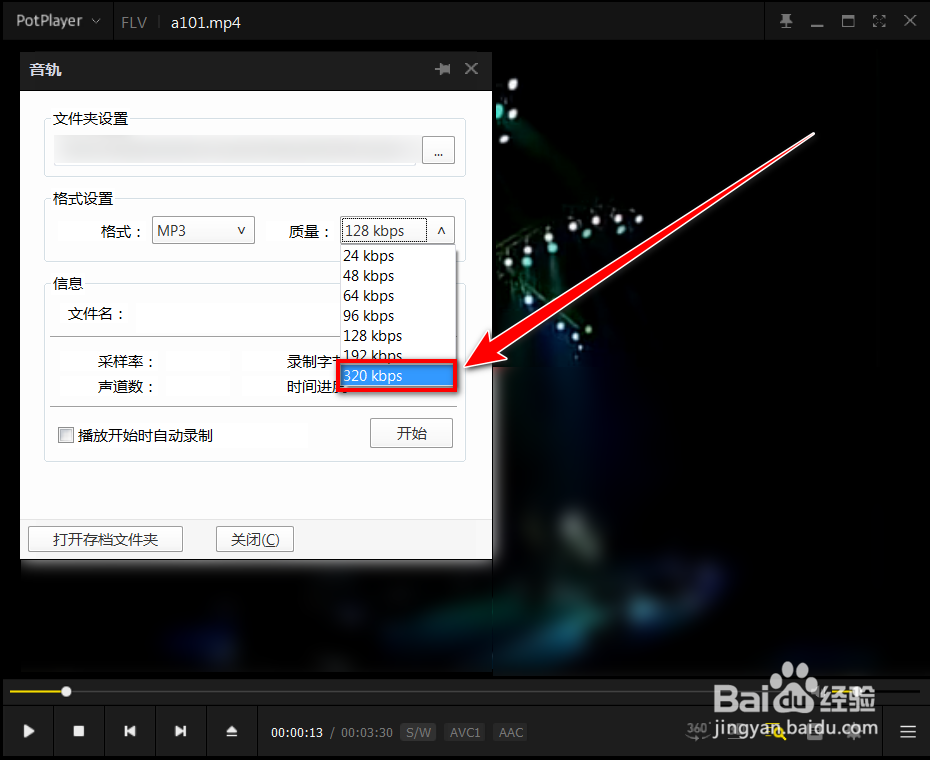The width and height of the screenshot is (930, 760).
Task: Click the eject/open file icon
Action: click(x=232, y=731)
